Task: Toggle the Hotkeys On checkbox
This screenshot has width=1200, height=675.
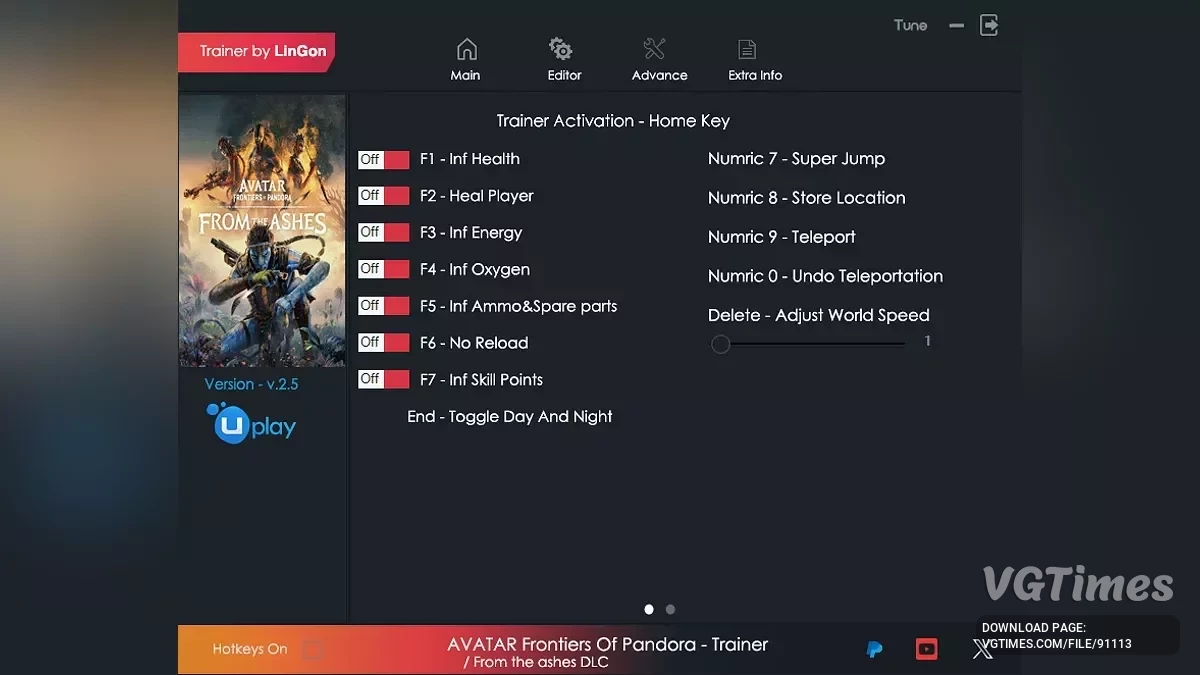Action: click(x=313, y=650)
